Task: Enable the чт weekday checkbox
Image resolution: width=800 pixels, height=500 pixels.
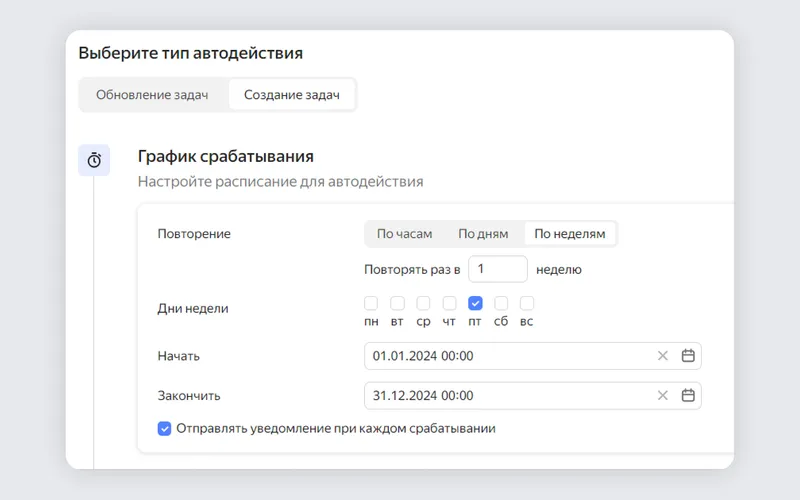Action: point(449,303)
